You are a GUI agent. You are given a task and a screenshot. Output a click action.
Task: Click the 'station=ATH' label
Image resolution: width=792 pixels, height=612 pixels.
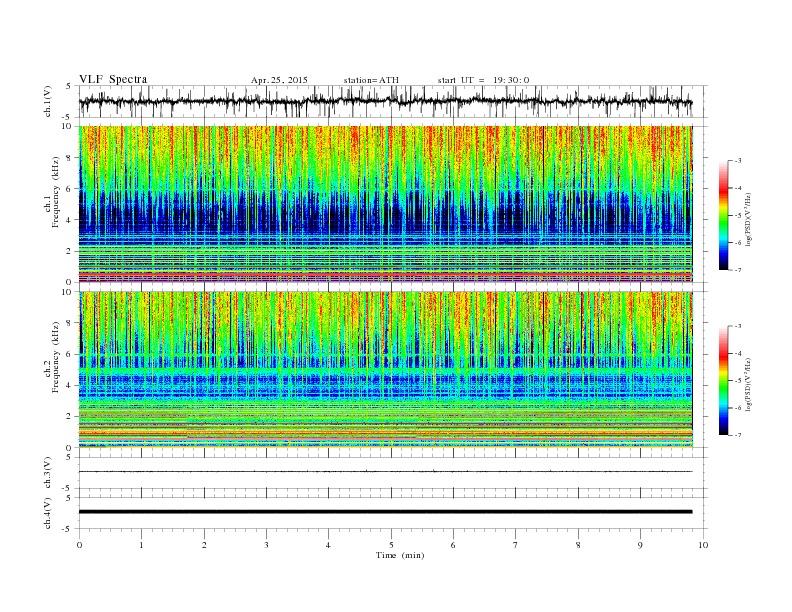click(371, 80)
